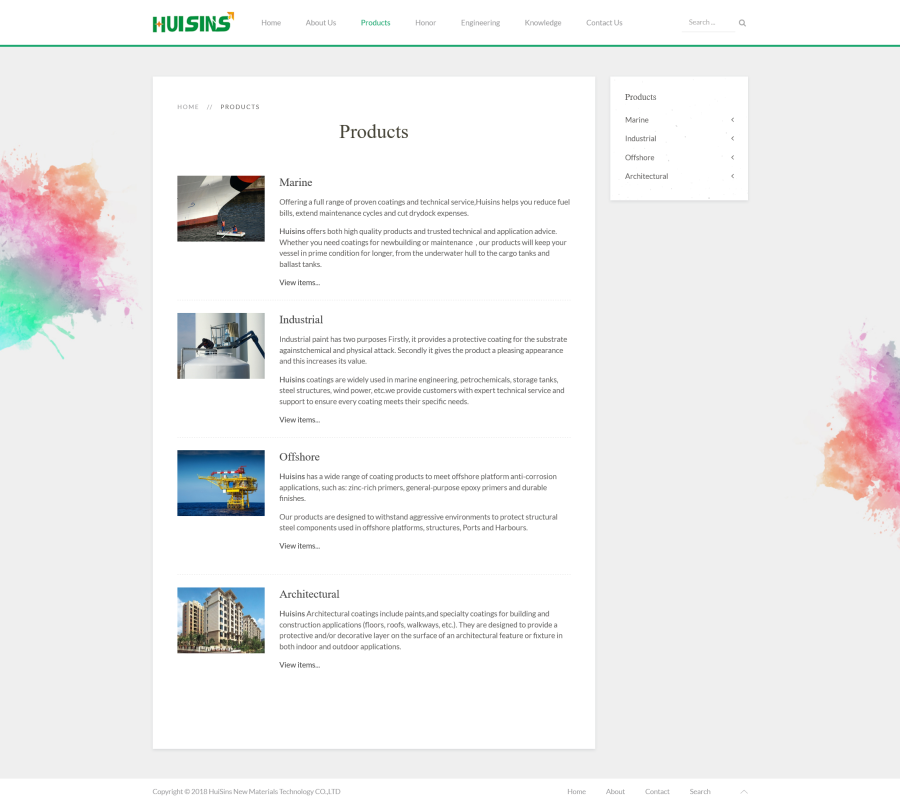Click Home in the breadcrumb
The image size is (900, 804).
[x=188, y=107]
